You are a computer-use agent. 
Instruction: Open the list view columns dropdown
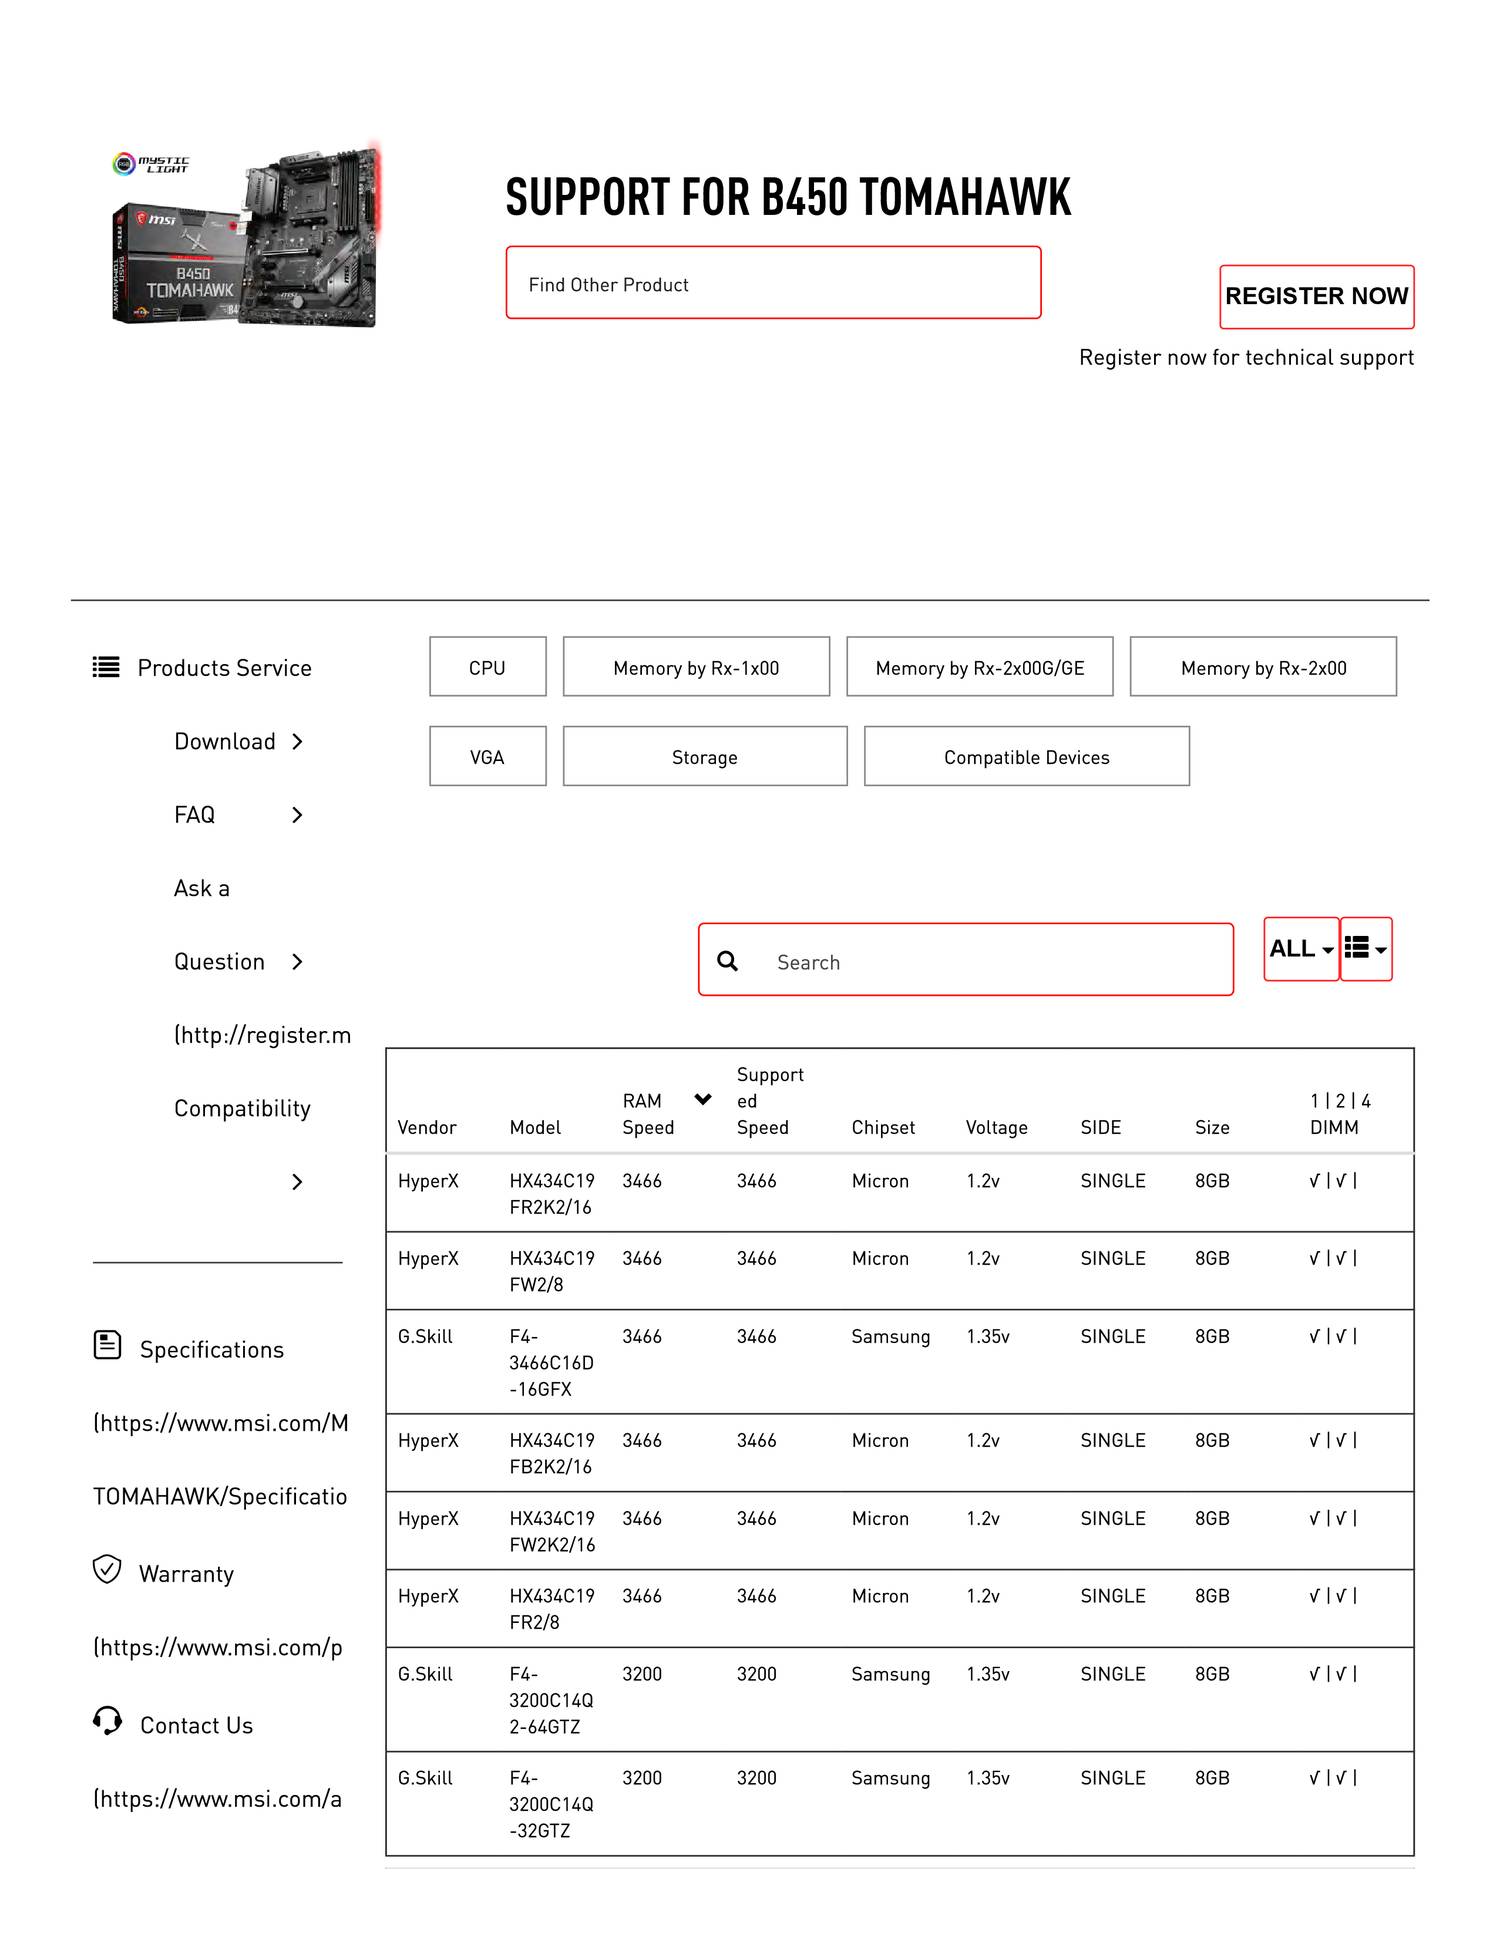1365,949
